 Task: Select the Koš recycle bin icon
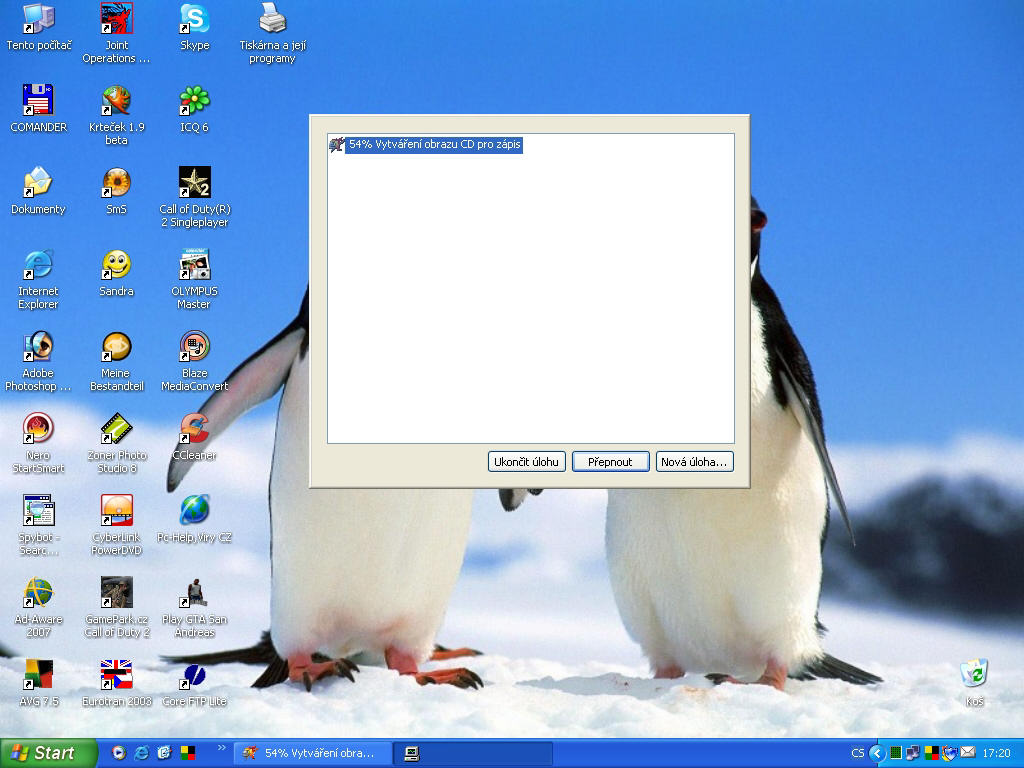pos(974,673)
